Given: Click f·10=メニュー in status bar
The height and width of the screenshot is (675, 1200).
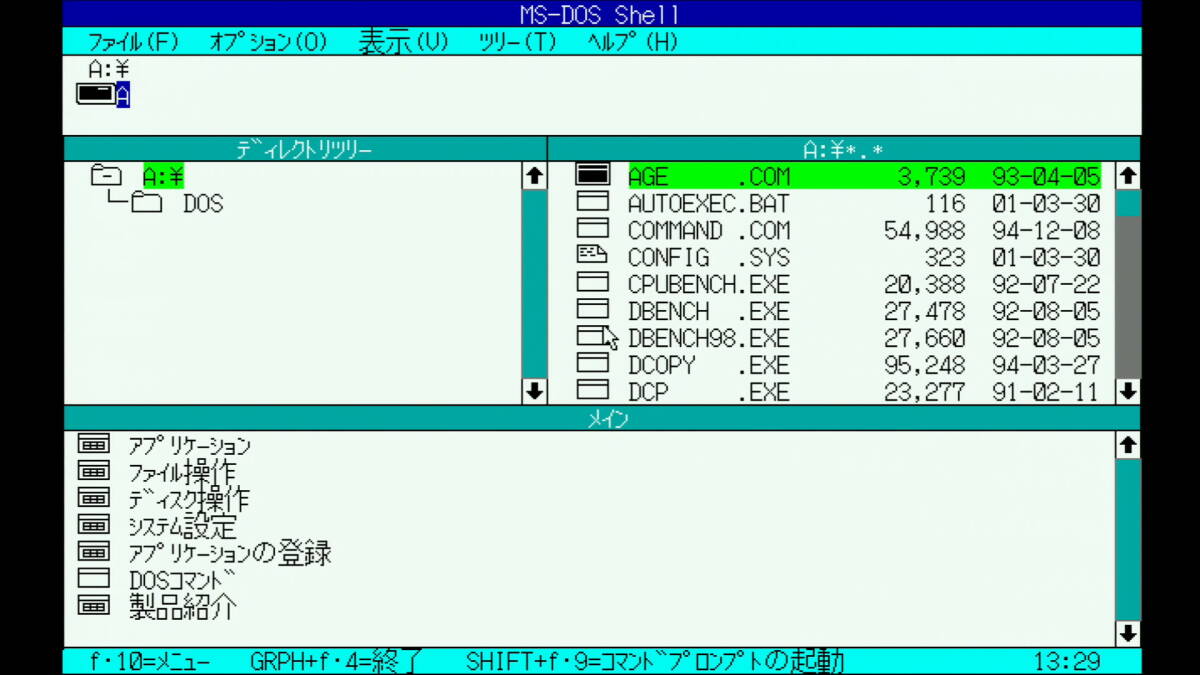Looking at the screenshot, I should 150,661.
